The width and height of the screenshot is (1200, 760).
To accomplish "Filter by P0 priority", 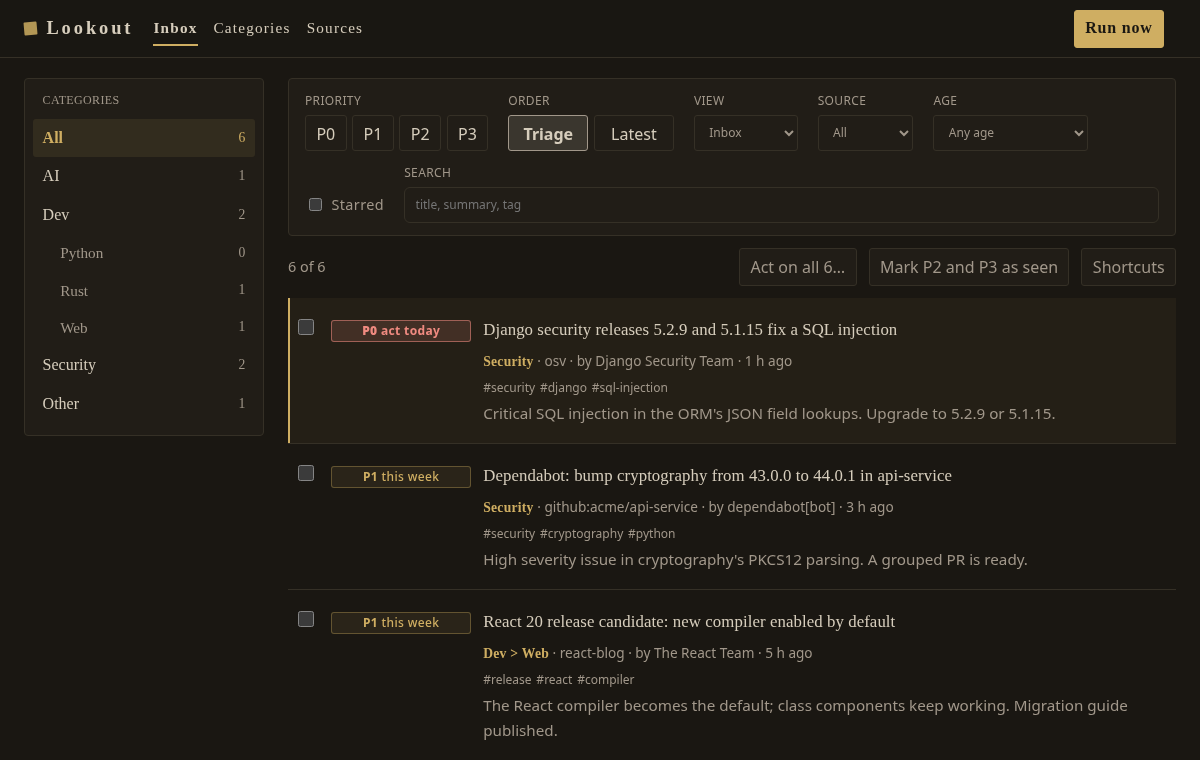I will pyautogui.click(x=326, y=133).
